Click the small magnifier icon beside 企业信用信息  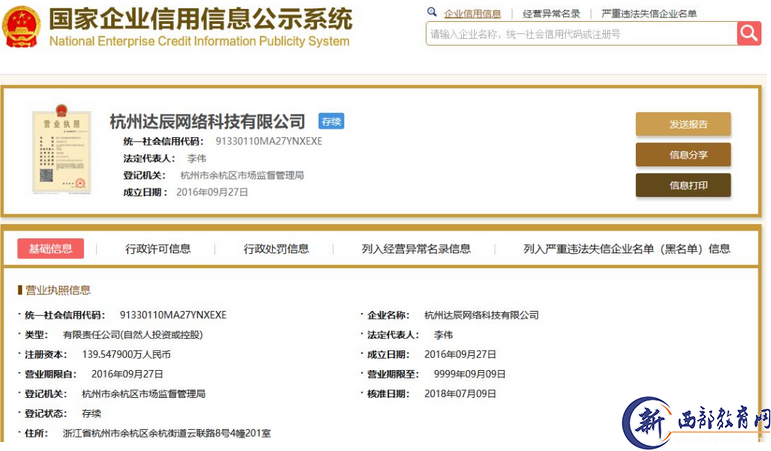(x=432, y=12)
